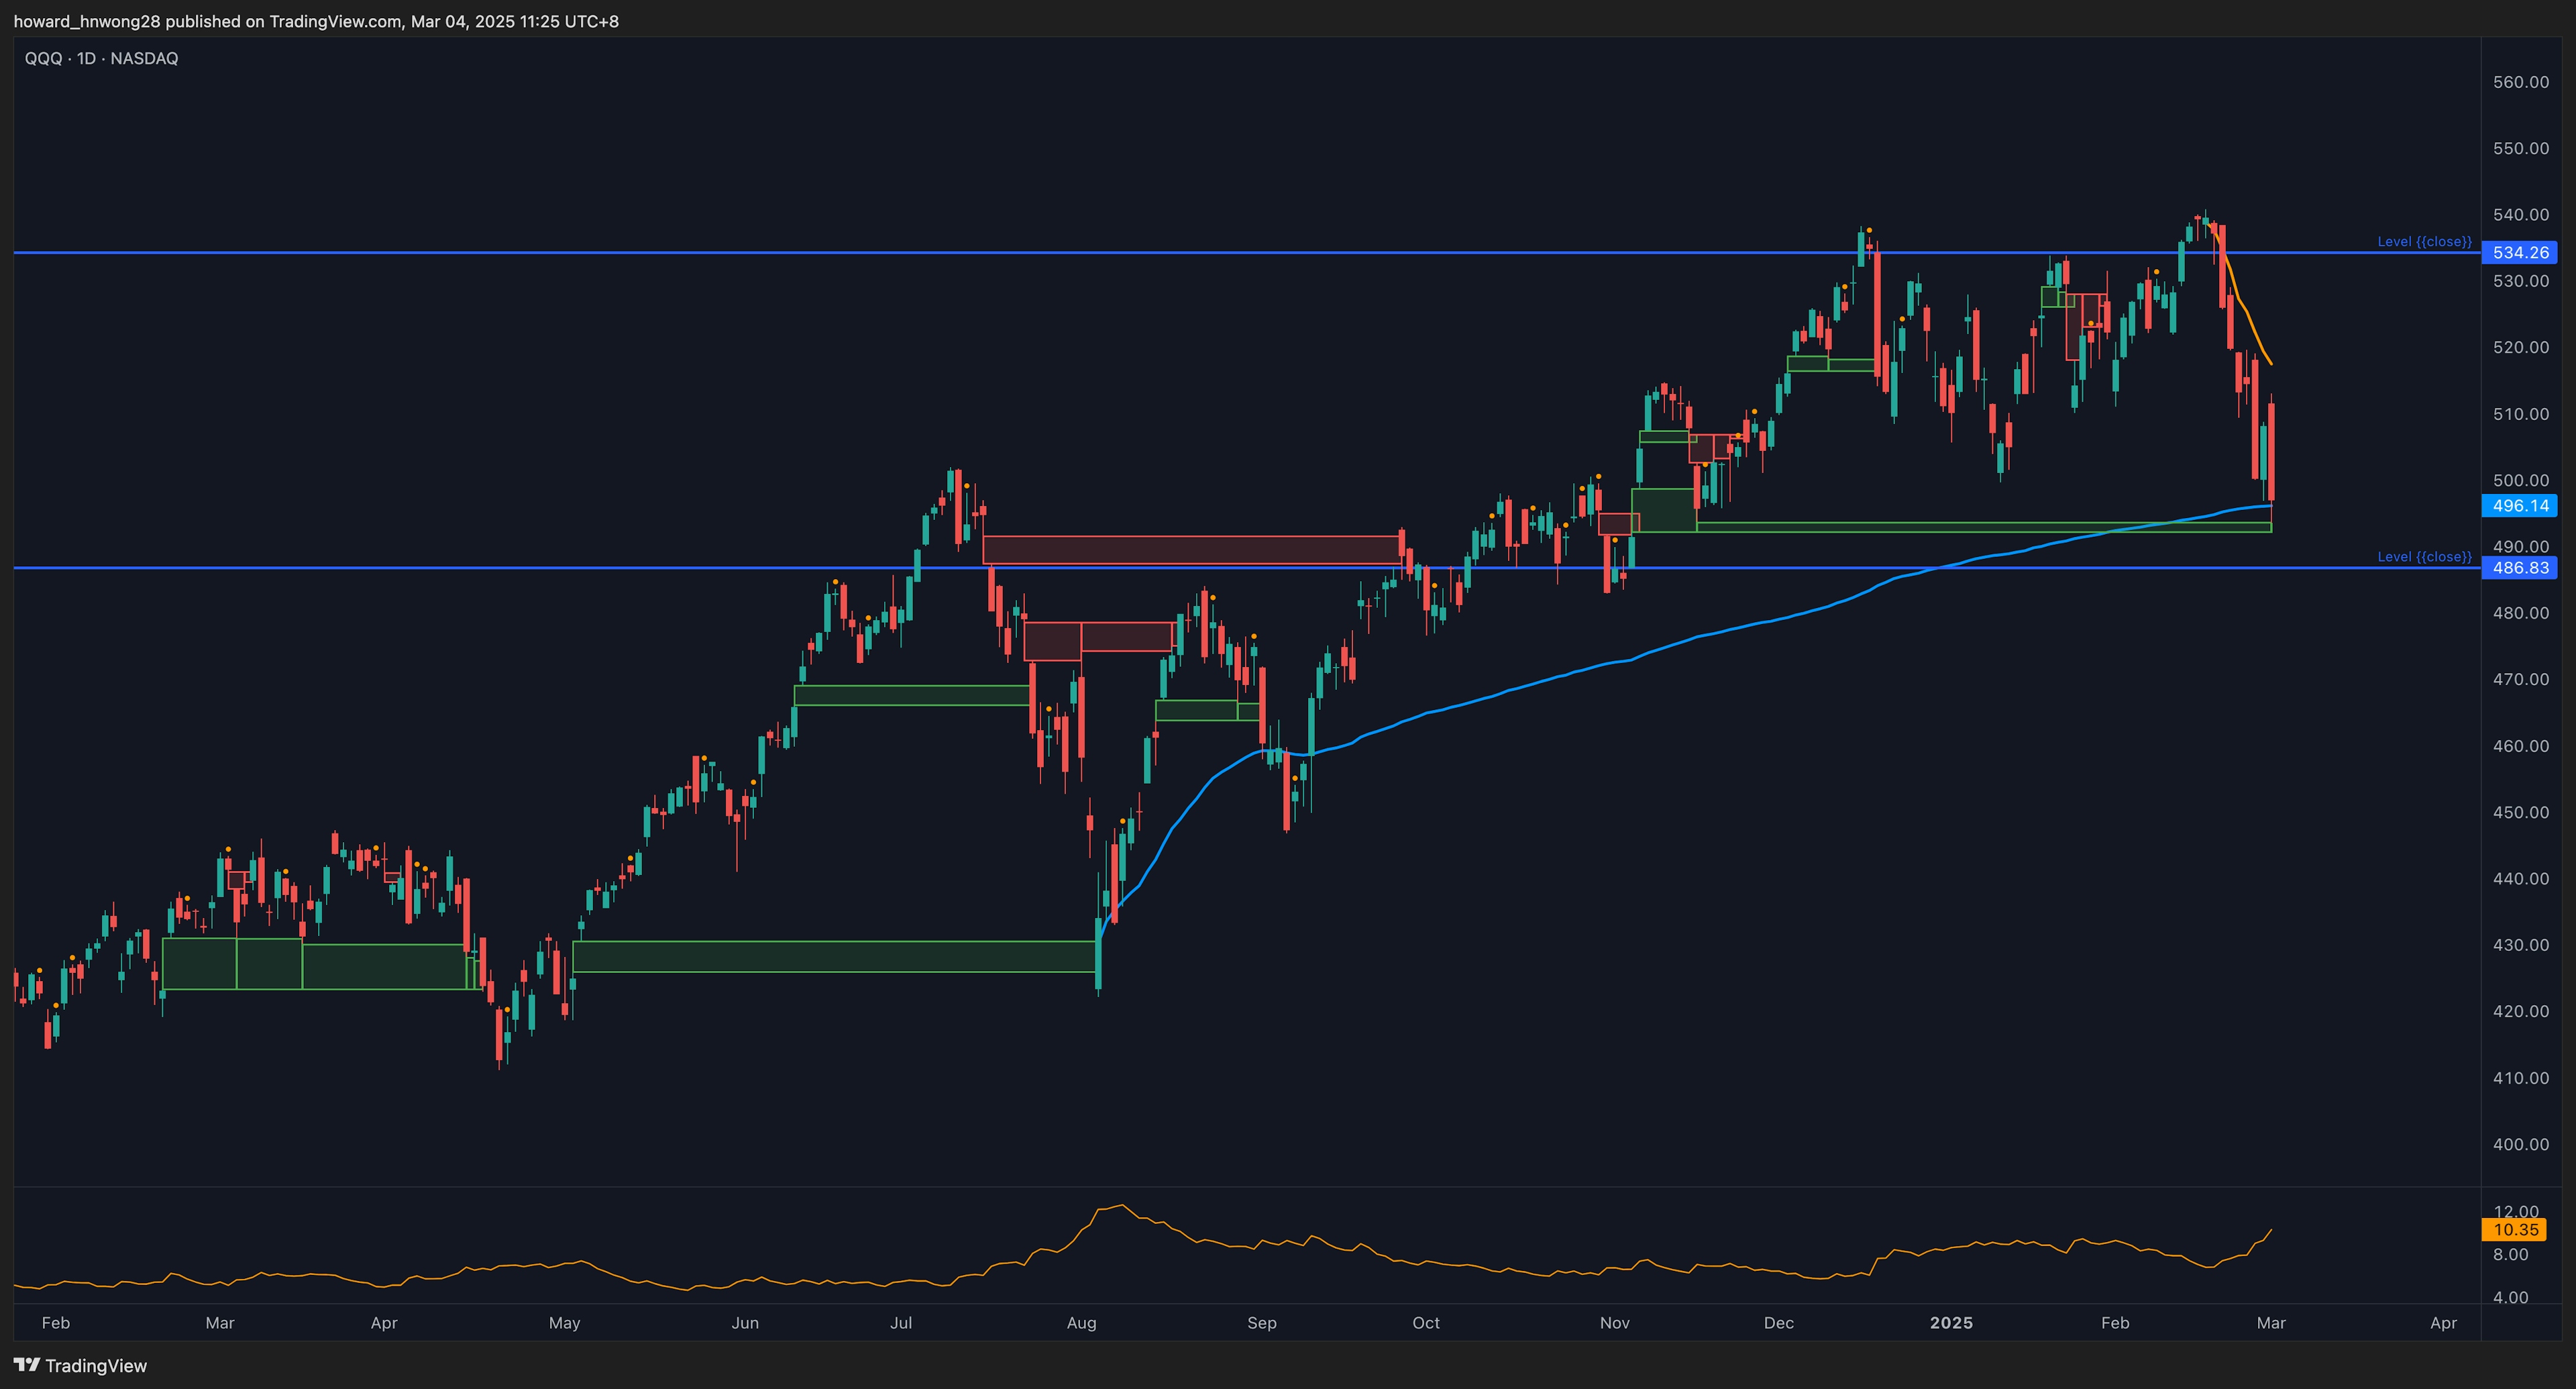
Task: Click the 460.00 price axis label
Action: pos(2521,745)
